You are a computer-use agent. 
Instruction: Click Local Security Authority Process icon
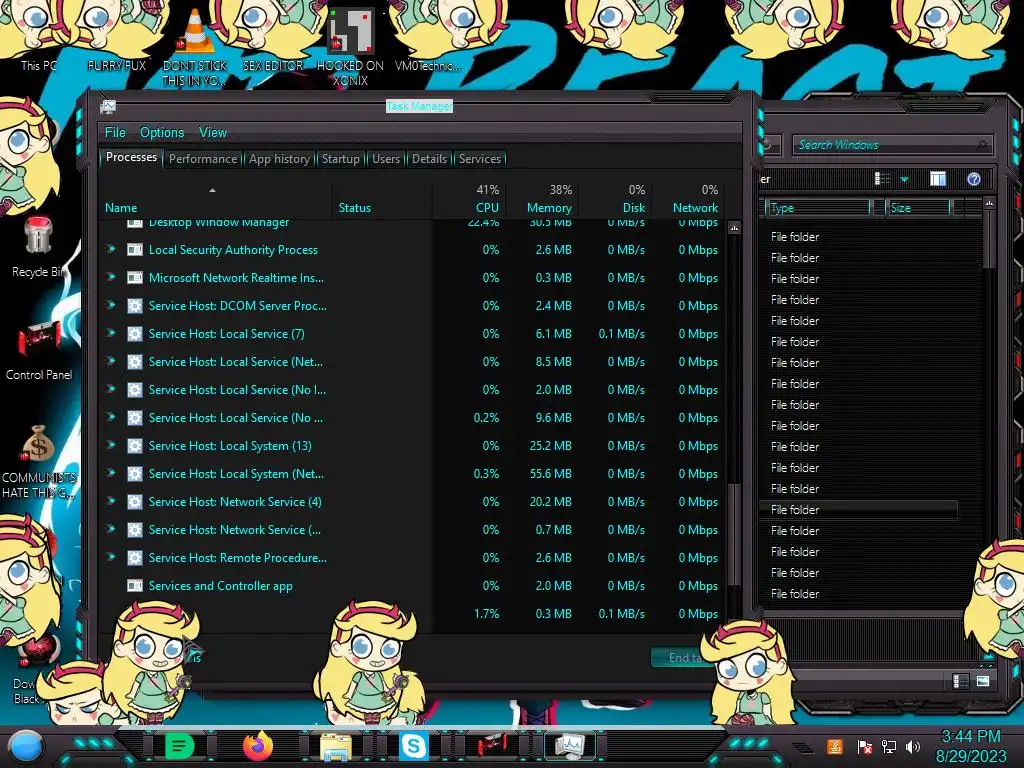tap(135, 249)
